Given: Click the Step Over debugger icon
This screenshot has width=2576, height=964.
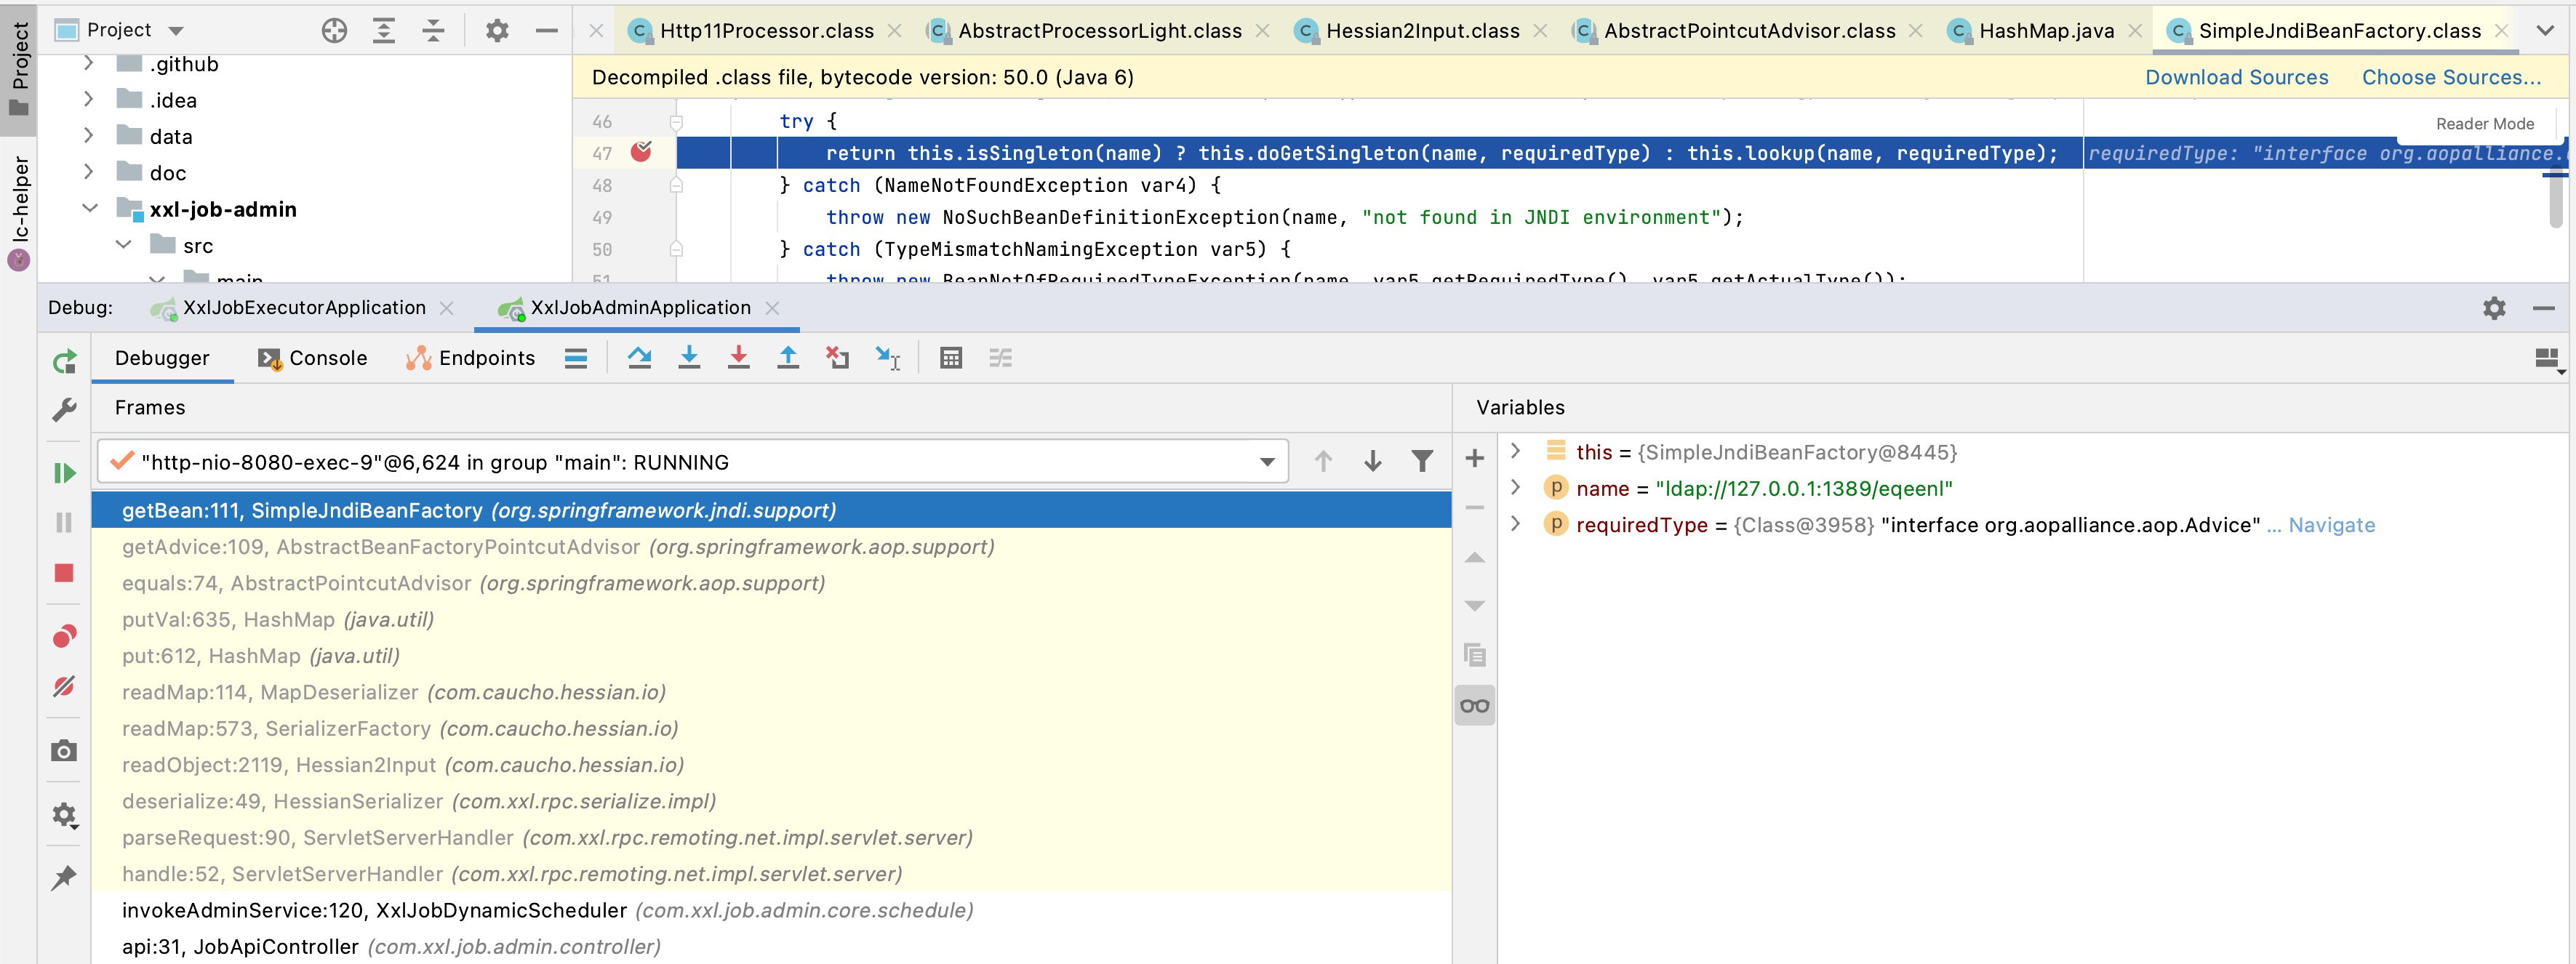Looking at the screenshot, I should click(639, 358).
